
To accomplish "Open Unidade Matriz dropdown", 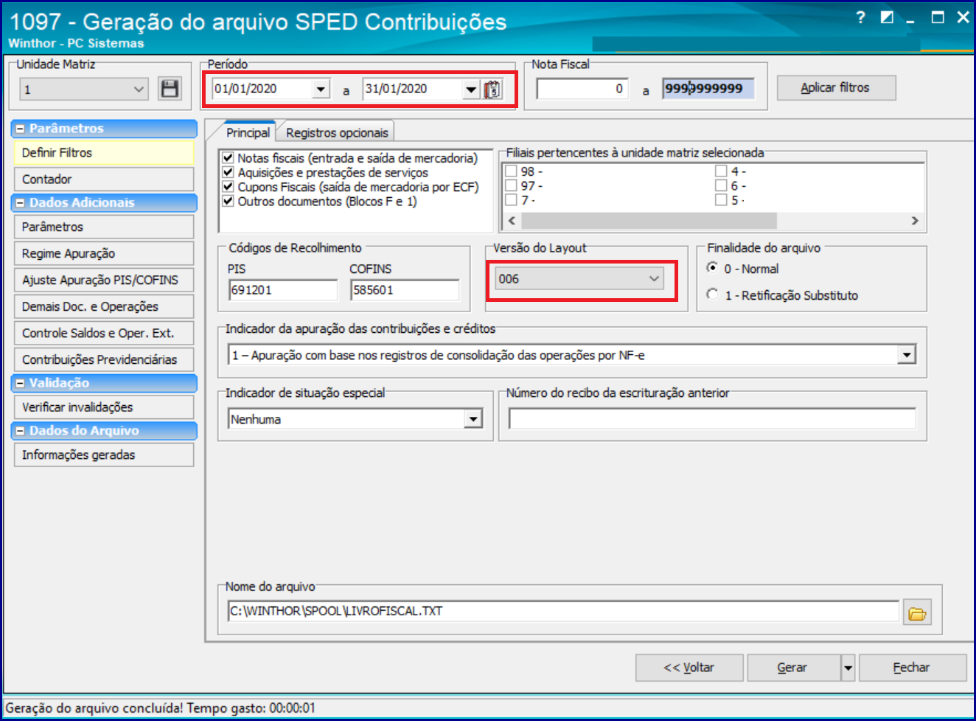I will [x=139, y=90].
